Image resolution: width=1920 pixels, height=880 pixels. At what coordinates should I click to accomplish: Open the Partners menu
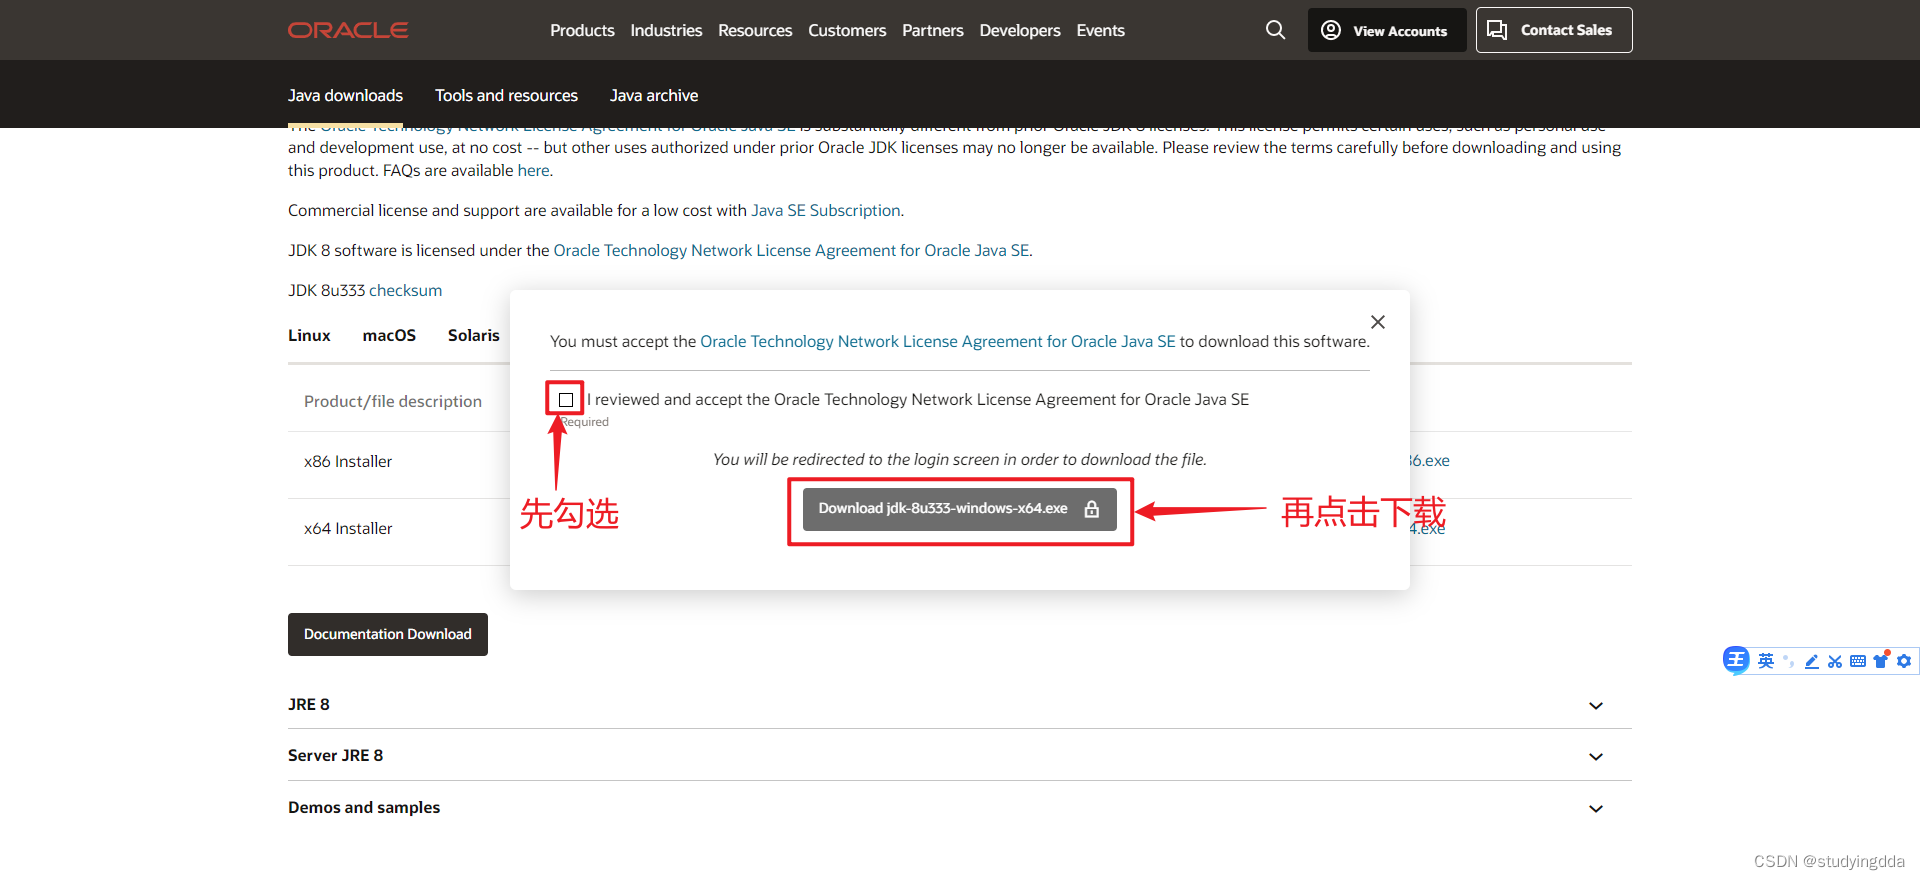click(933, 30)
